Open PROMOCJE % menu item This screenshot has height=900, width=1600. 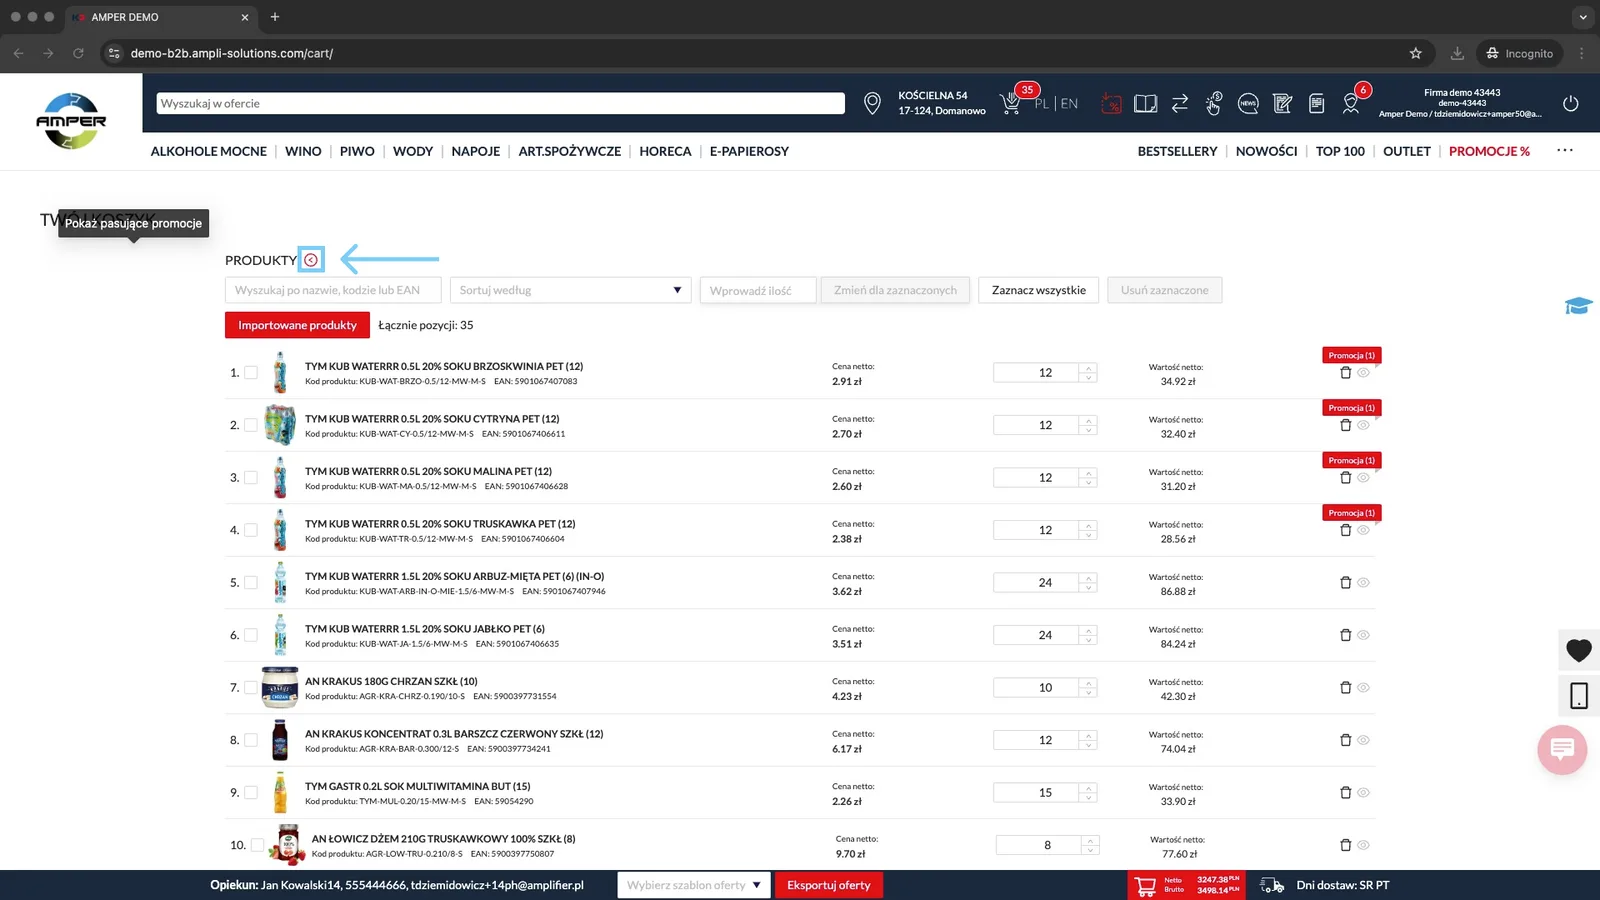click(x=1489, y=151)
